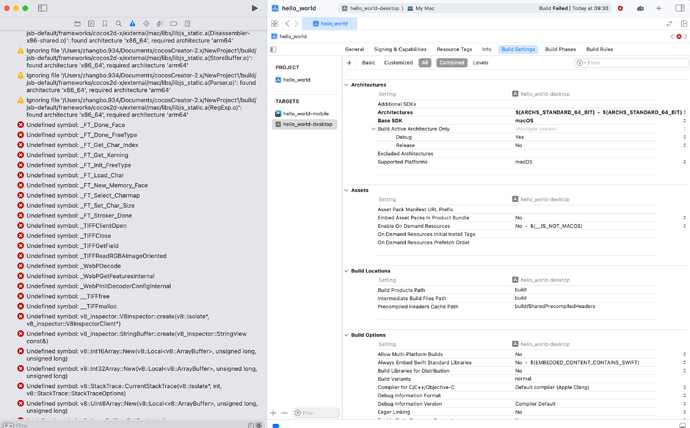
Task: Choose My Mac run destination
Action: click(421, 8)
